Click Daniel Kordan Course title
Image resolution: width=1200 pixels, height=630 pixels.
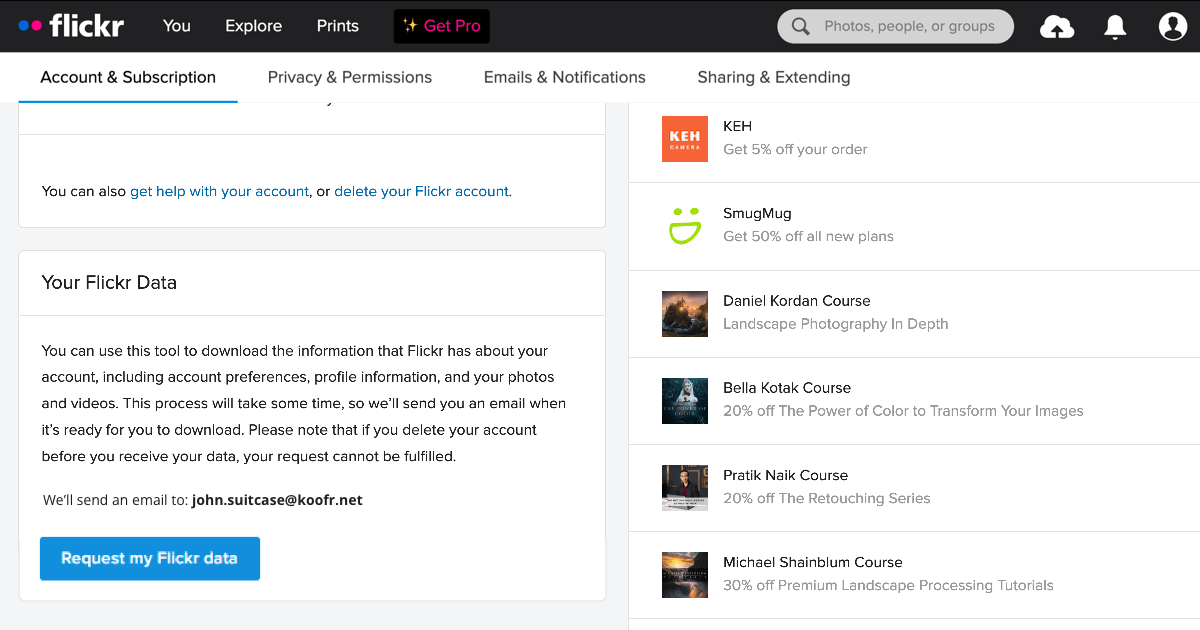coord(797,300)
